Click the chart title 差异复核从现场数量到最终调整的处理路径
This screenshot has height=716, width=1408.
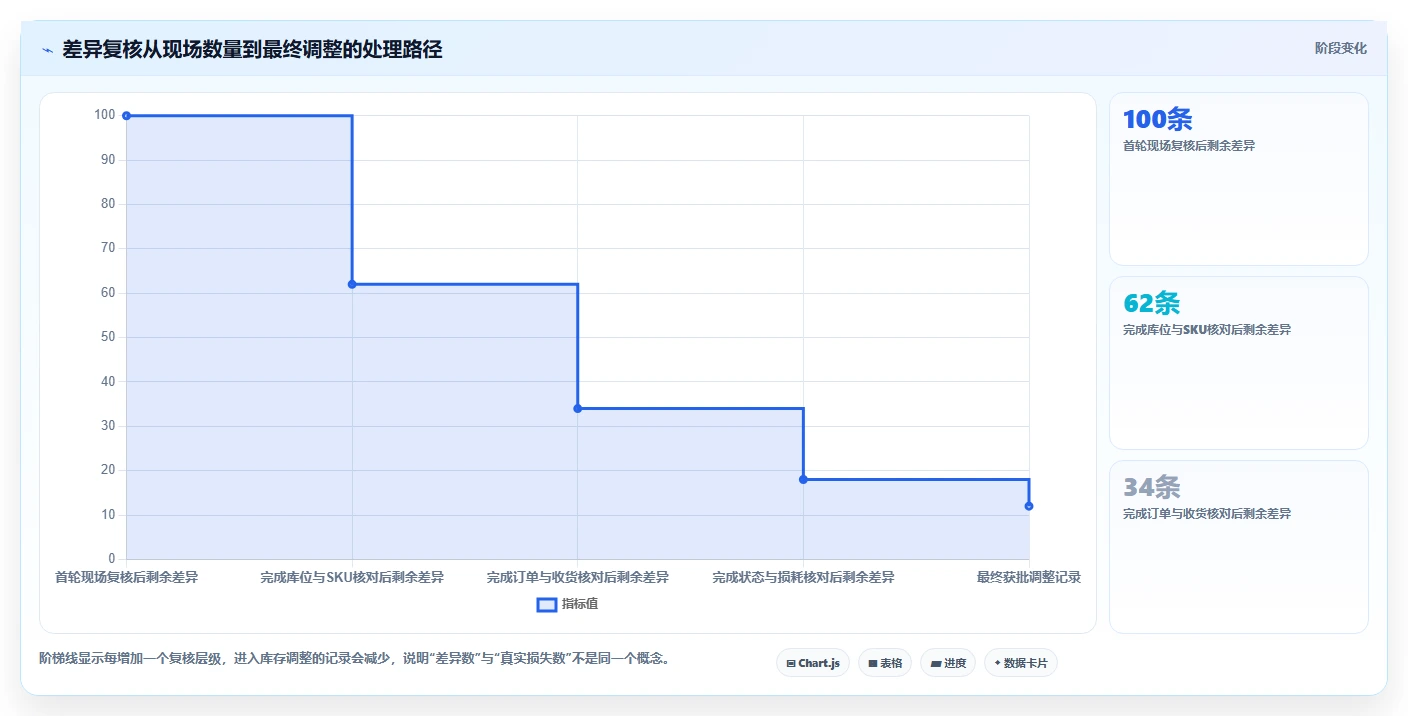[252, 49]
